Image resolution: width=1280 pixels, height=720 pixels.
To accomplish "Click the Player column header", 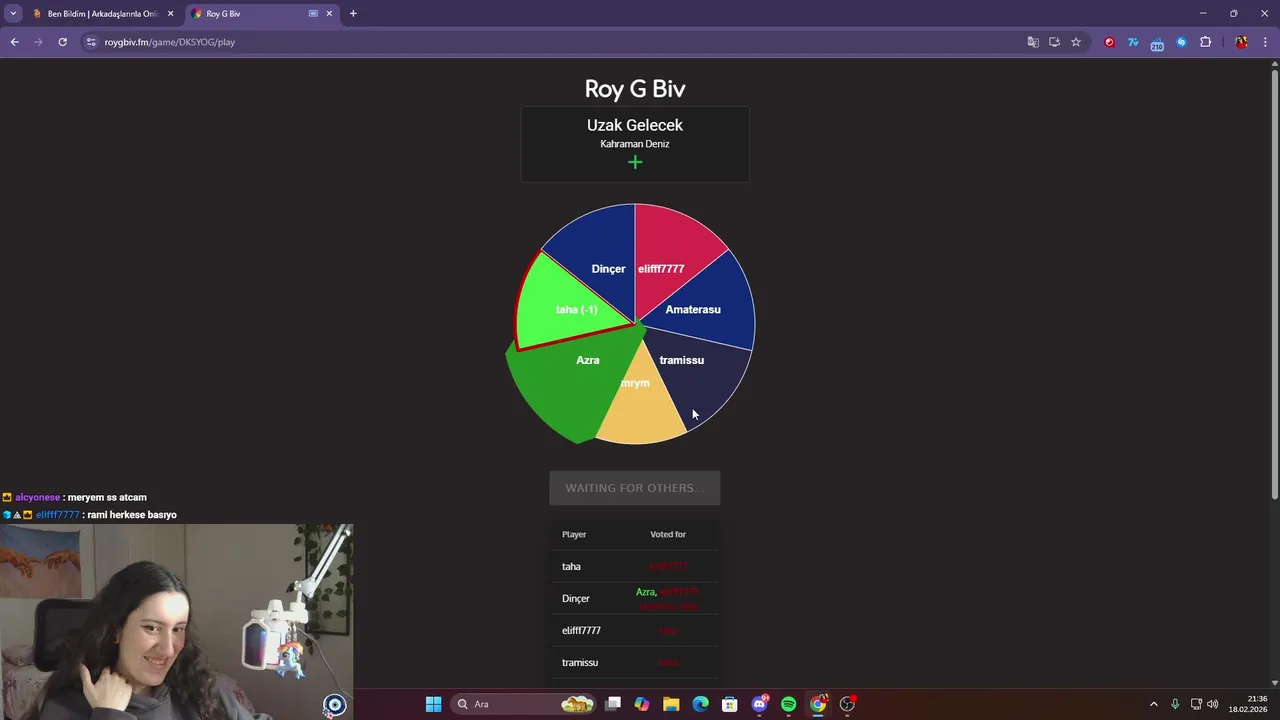I will 574,534.
